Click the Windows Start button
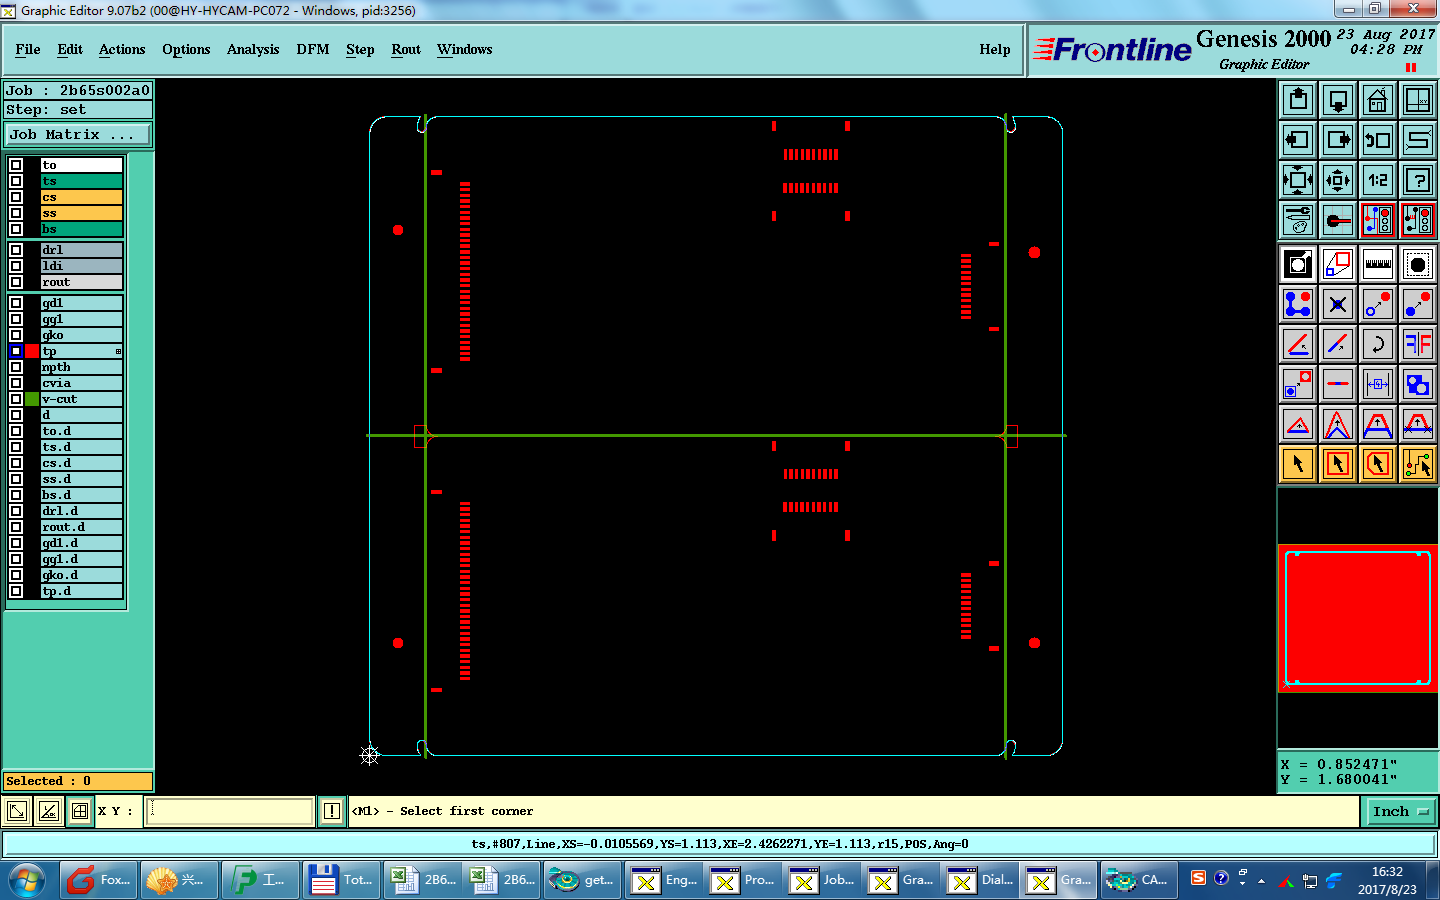The height and width of the screenshot is (900, 1440). pos(26,880)
